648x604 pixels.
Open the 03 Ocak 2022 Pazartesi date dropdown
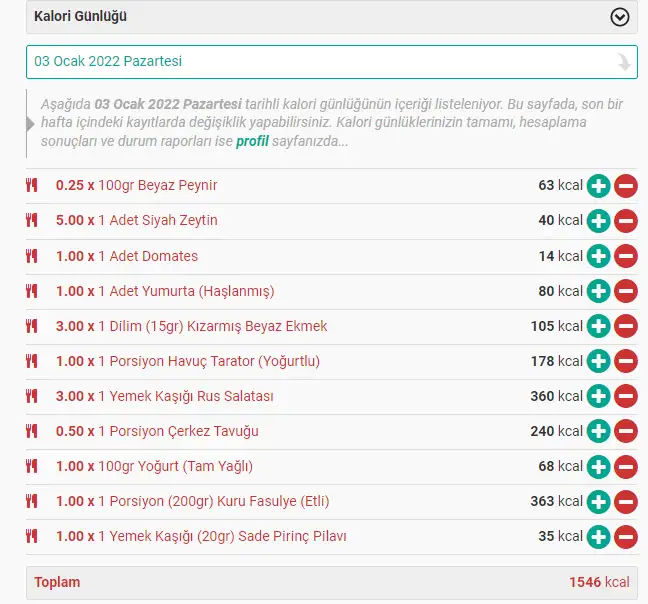[320, 62]
